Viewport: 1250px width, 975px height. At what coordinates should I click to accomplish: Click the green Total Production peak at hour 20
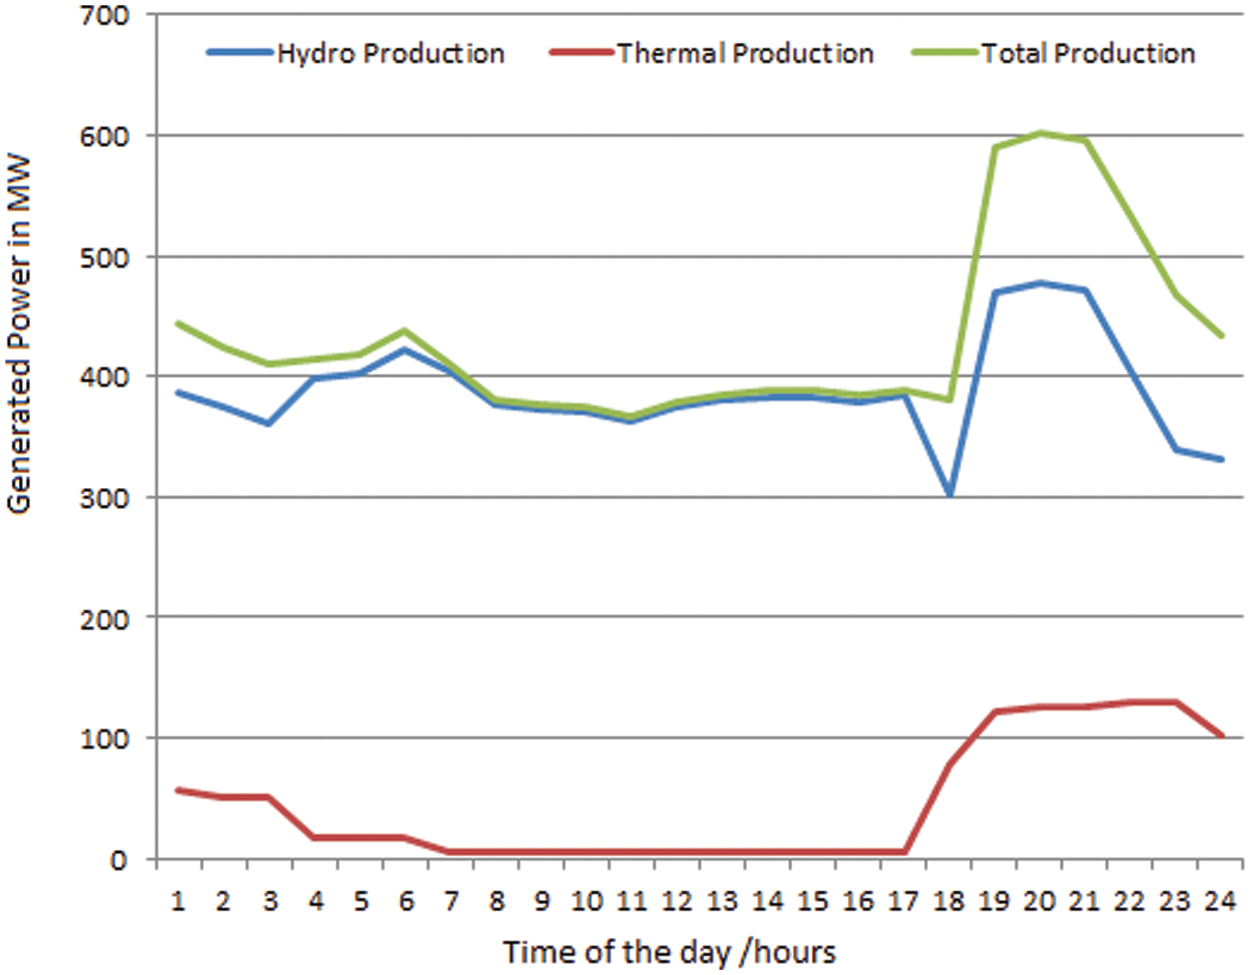tap(1039, 132)
